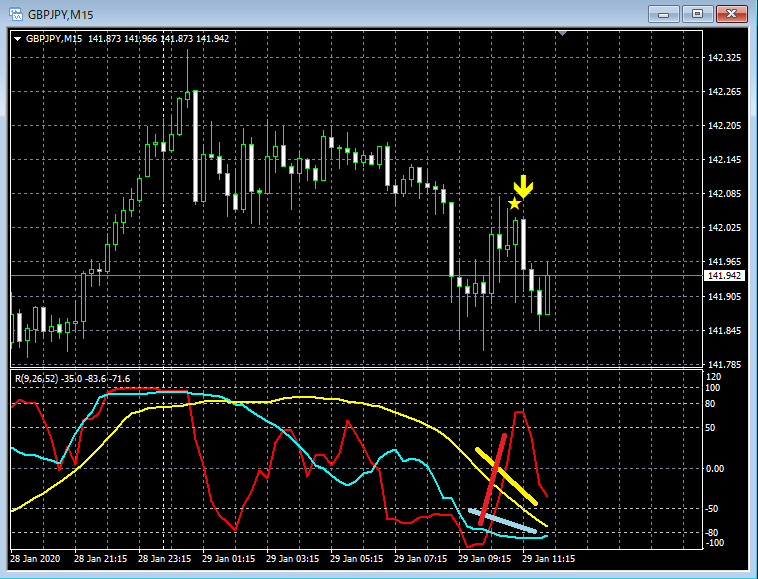Click the GBPJPY chart window icon
Image resolution: width=758 pixels, height=579 pixels.
click(x=15, y=14)
